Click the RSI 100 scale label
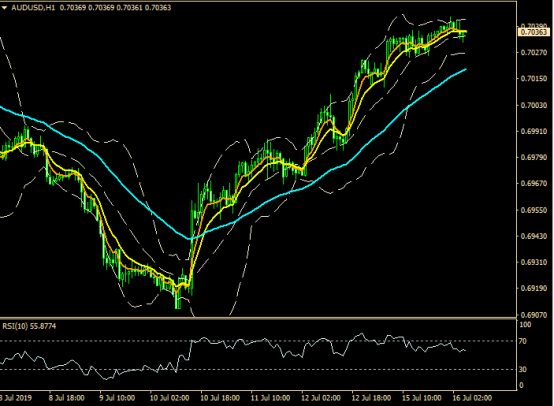The image size is (554, 406). coord(525,325)
